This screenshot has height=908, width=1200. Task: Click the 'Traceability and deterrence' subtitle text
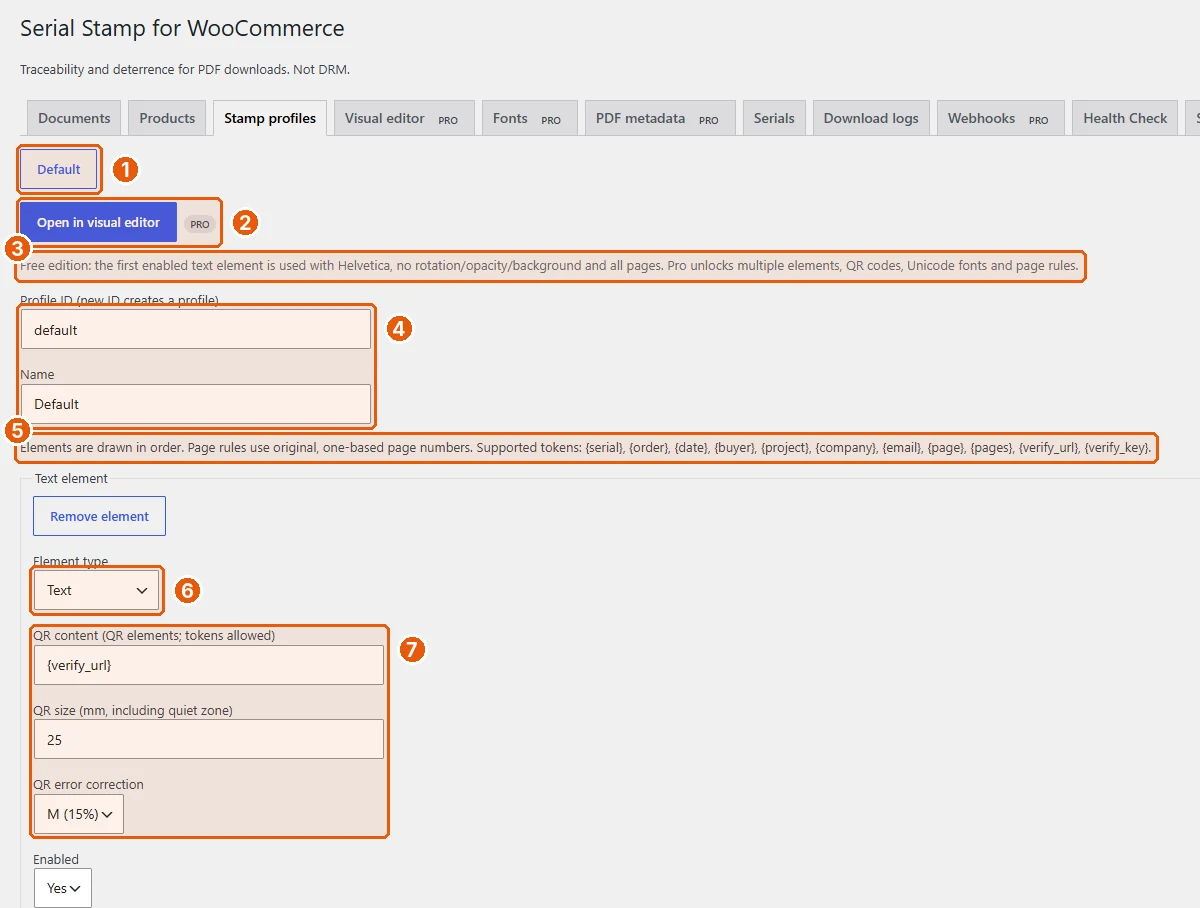[185, 70]
